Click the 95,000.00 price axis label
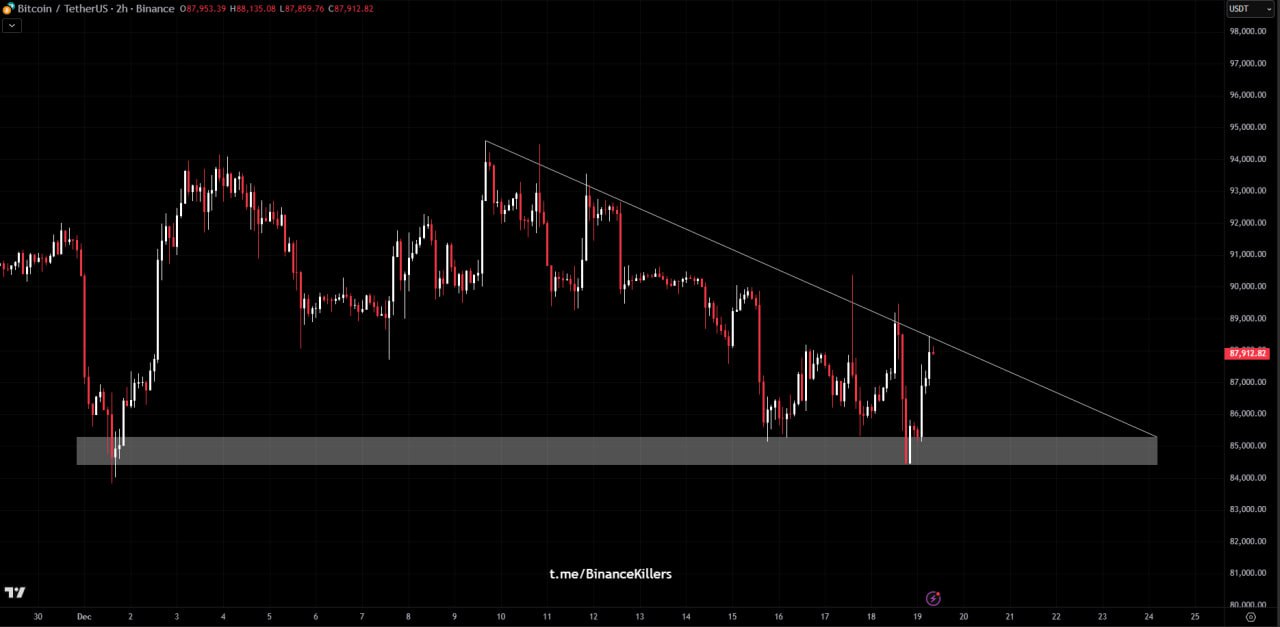The image size is (1280, 627). [x=1249, y=128]
